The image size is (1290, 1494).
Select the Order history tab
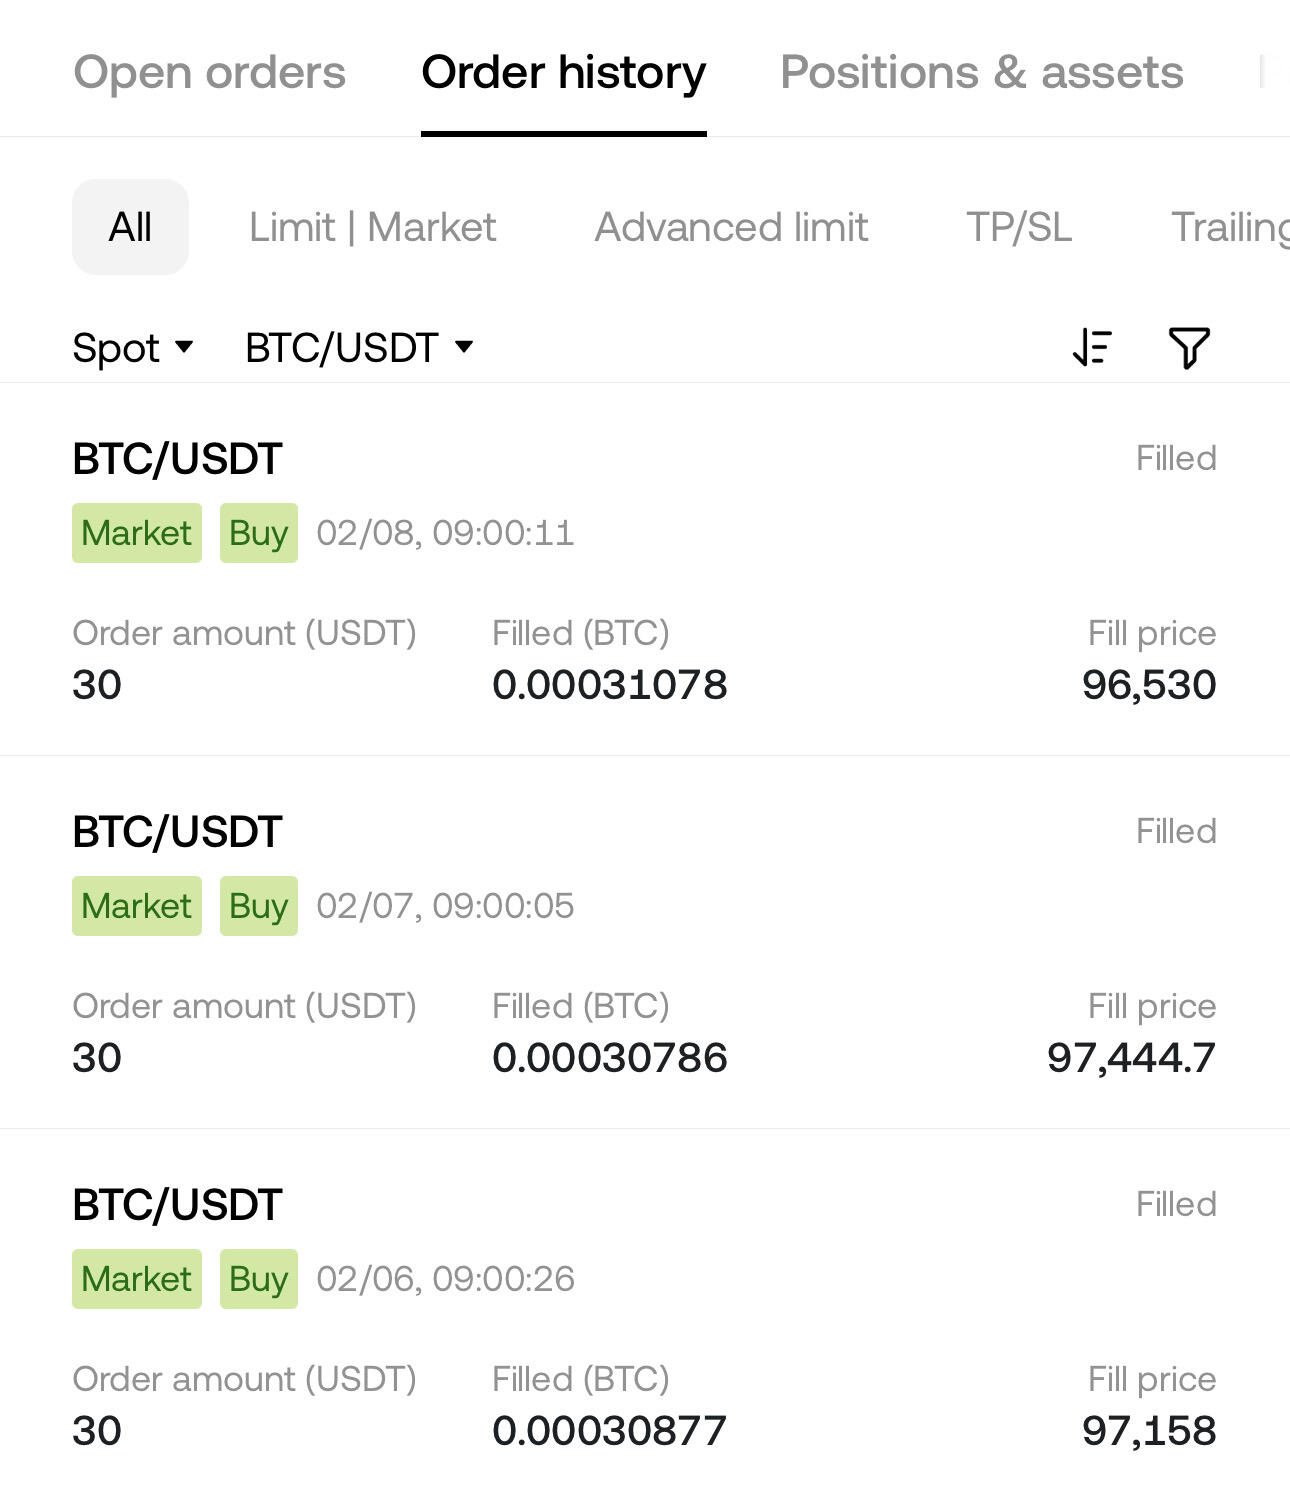pyautogui.click(x=564, y=72)
